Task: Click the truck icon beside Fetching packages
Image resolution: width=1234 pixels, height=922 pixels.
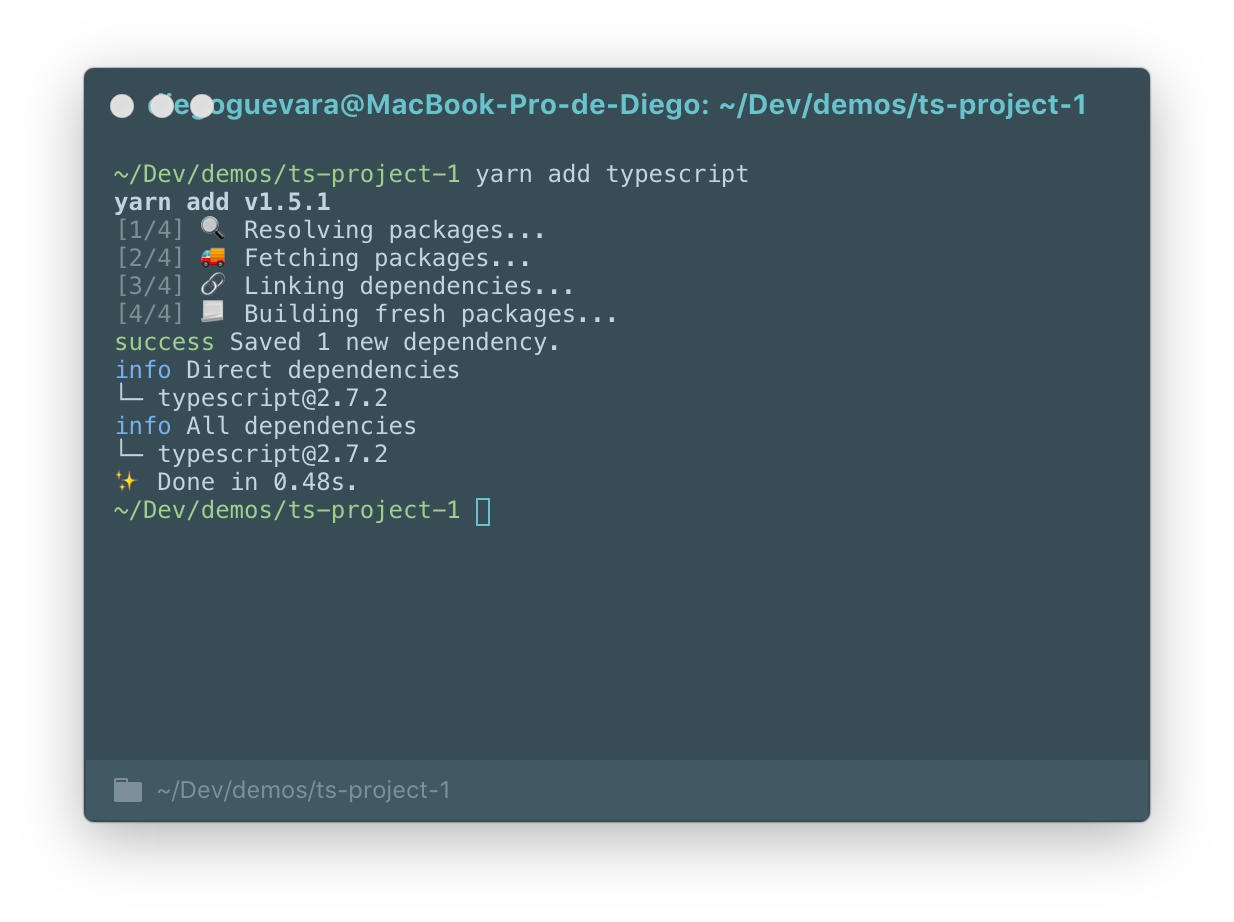Action: (x=211, y=257)
